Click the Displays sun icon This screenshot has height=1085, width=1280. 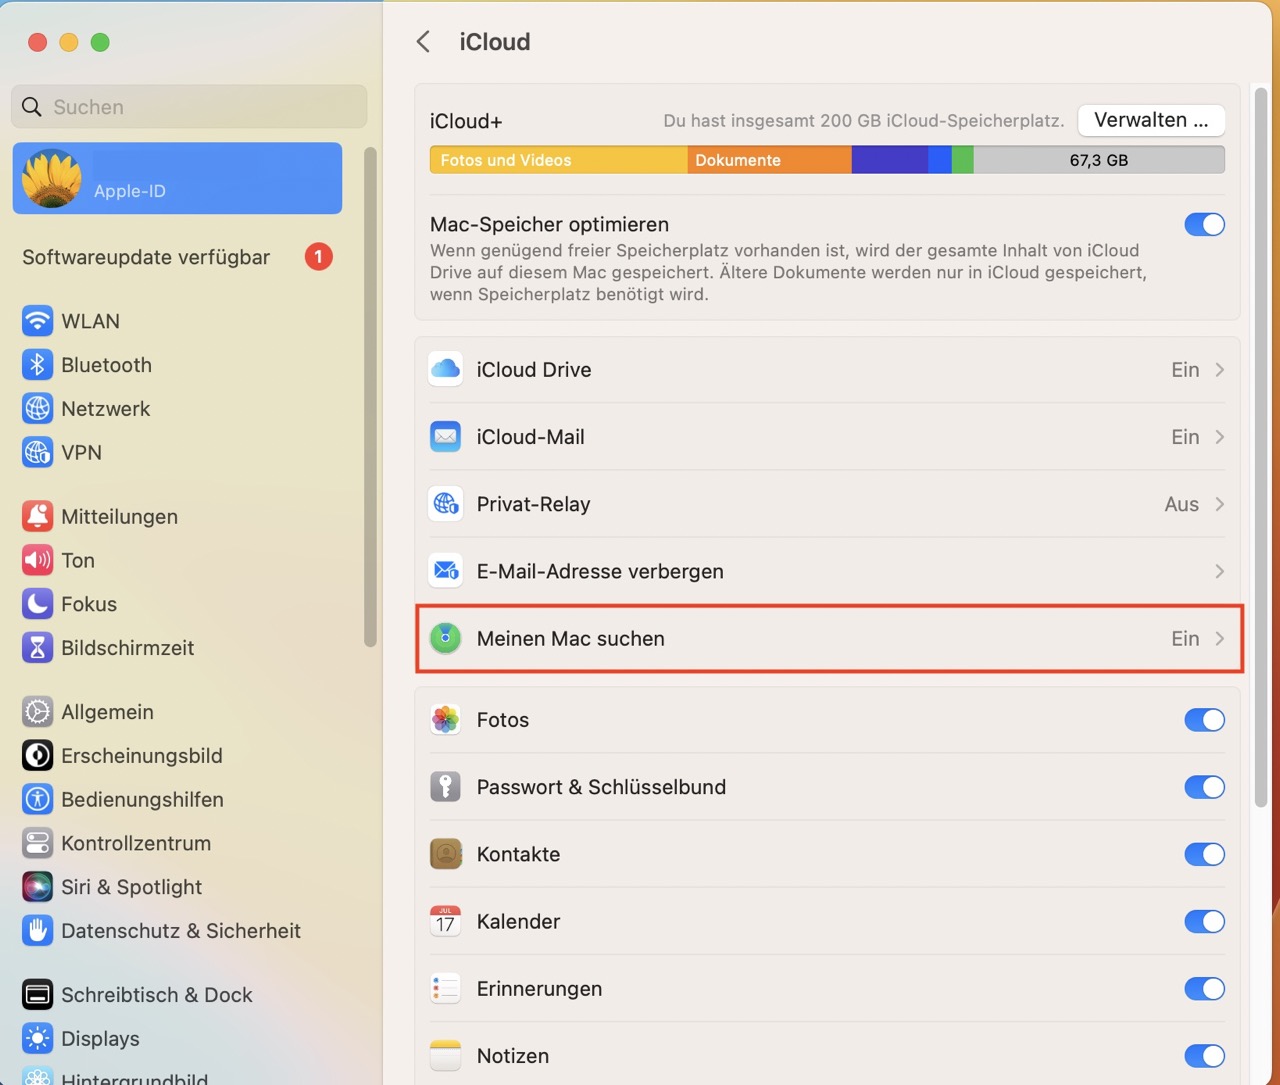pyautogui.click(x=37, y=1039)
